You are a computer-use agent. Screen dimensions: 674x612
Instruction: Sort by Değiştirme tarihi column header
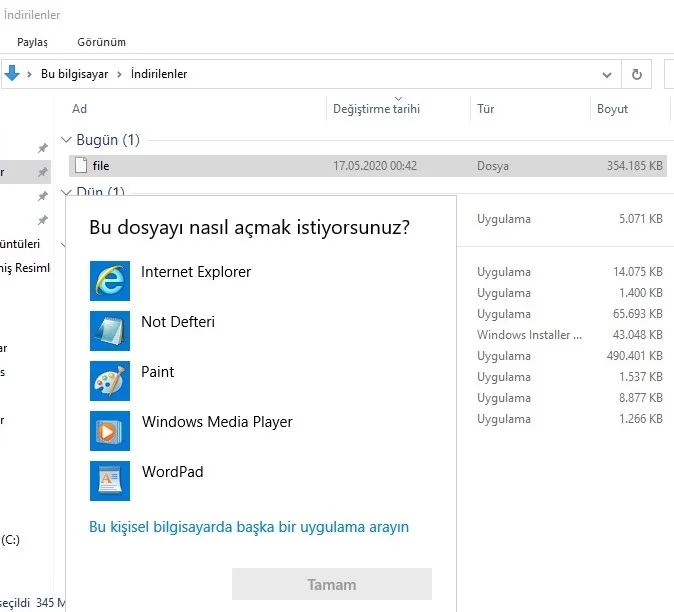point(377,109)
